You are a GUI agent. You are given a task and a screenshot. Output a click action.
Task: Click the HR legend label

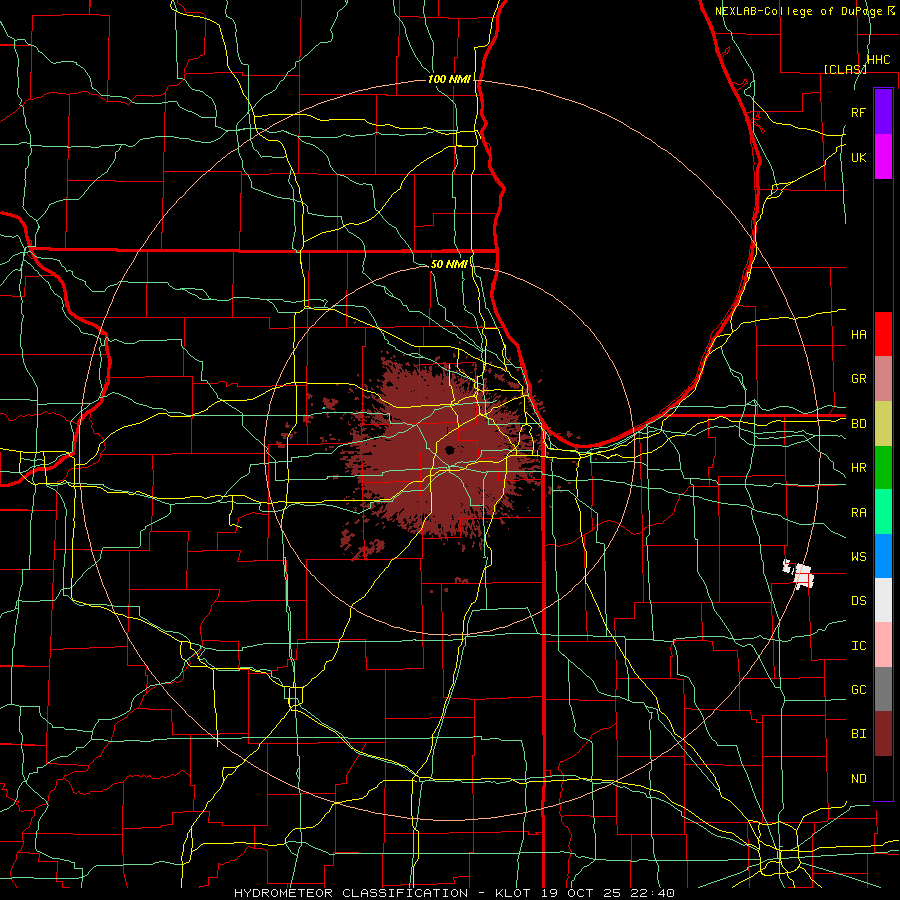(x=859, y=468)
